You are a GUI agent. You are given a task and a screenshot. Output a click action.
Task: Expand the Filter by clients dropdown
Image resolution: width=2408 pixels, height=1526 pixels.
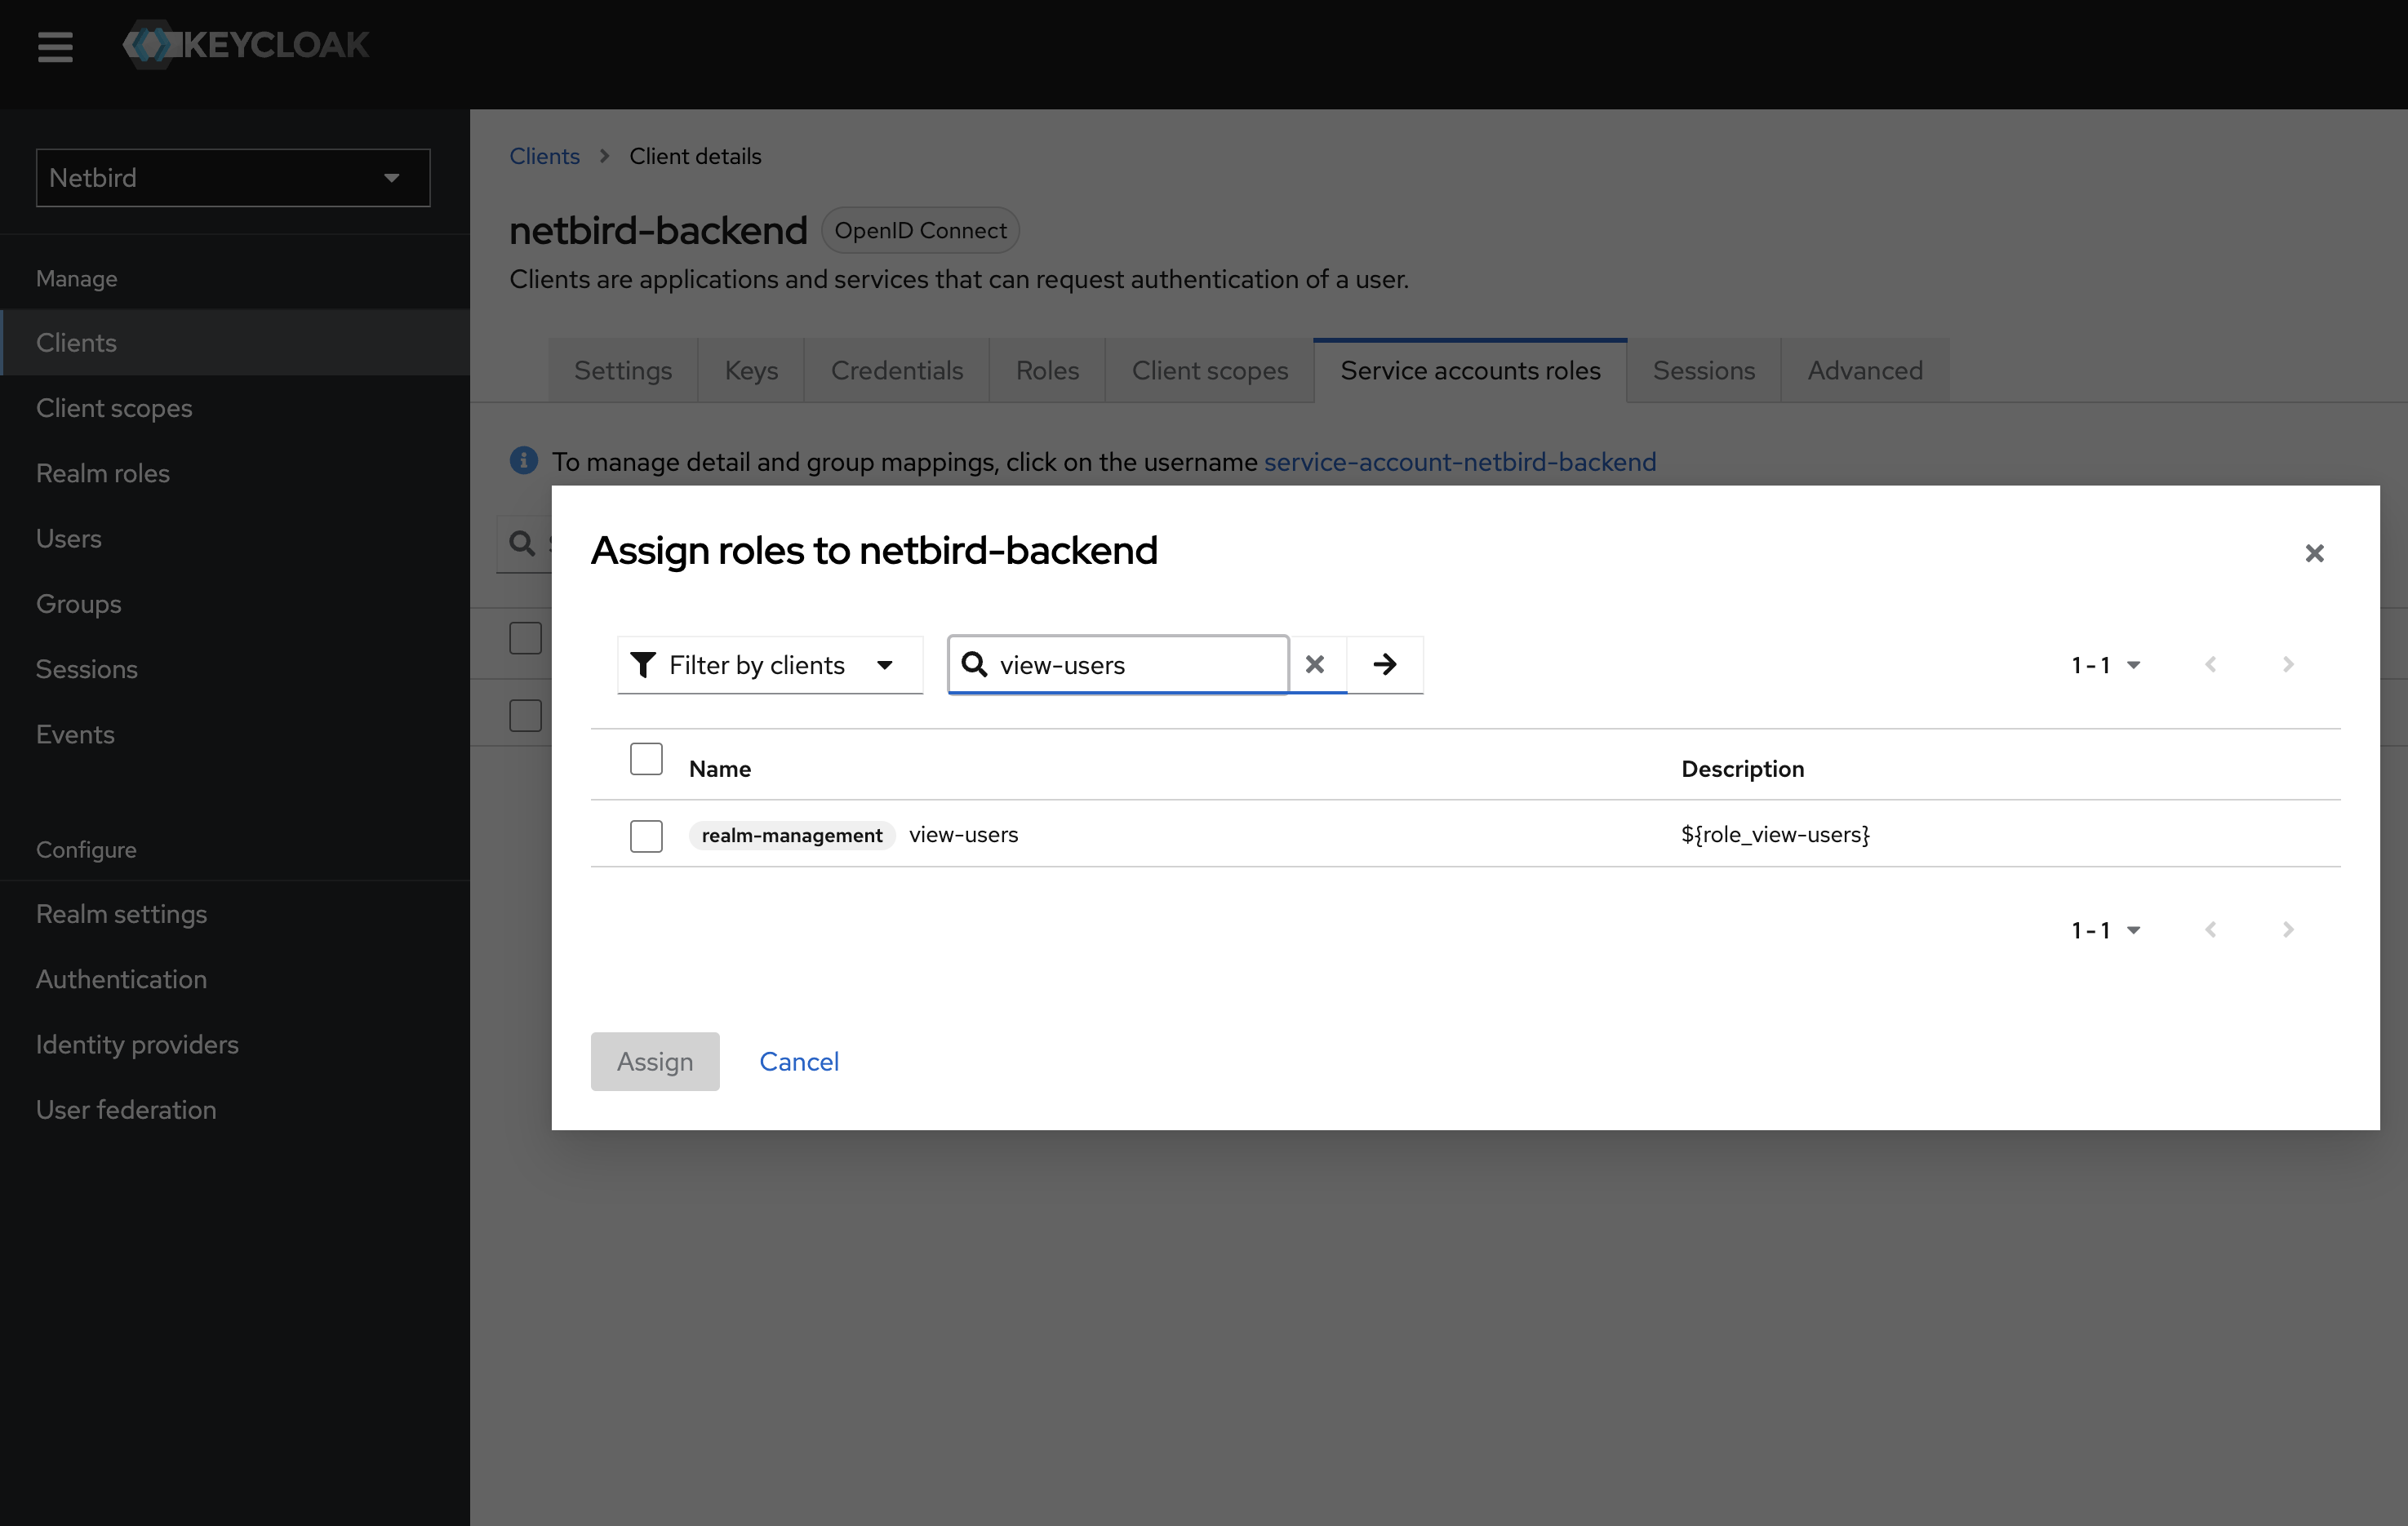770,665
